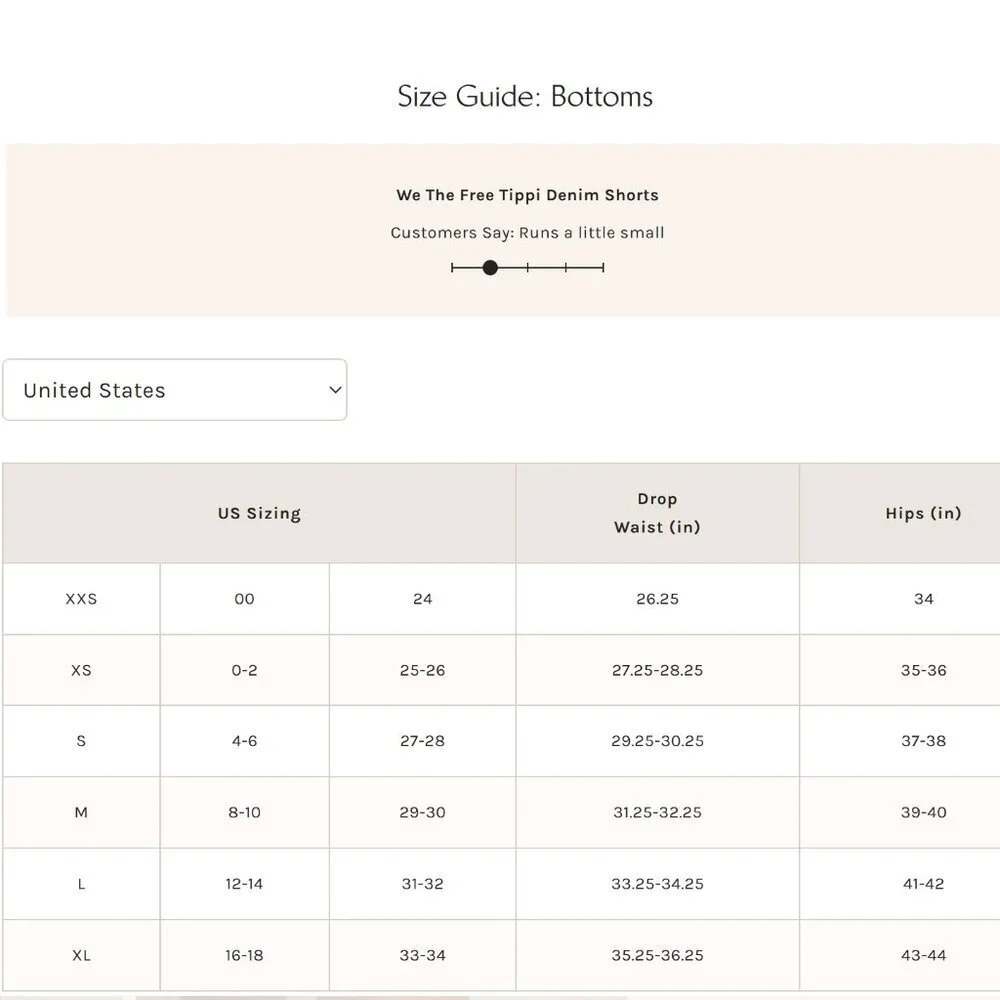Select the L size cell

82,884
